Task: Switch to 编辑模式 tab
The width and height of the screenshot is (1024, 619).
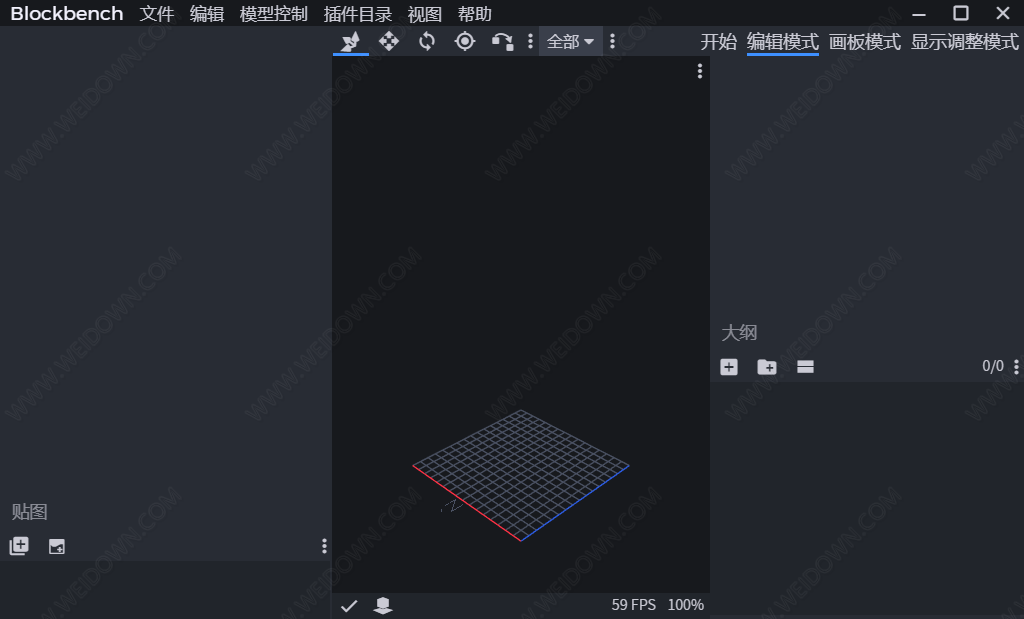Action: pyautogui.click(x=782, y=42)
